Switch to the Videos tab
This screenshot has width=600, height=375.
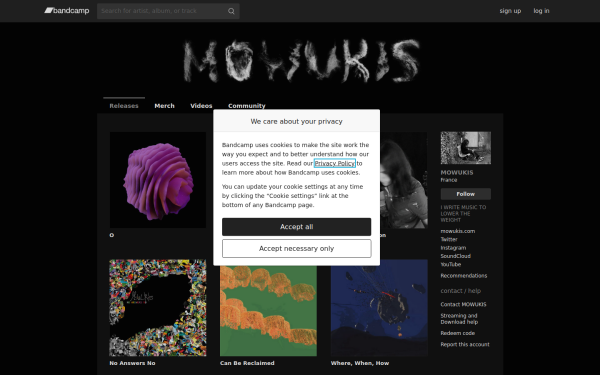coord(201,106)
